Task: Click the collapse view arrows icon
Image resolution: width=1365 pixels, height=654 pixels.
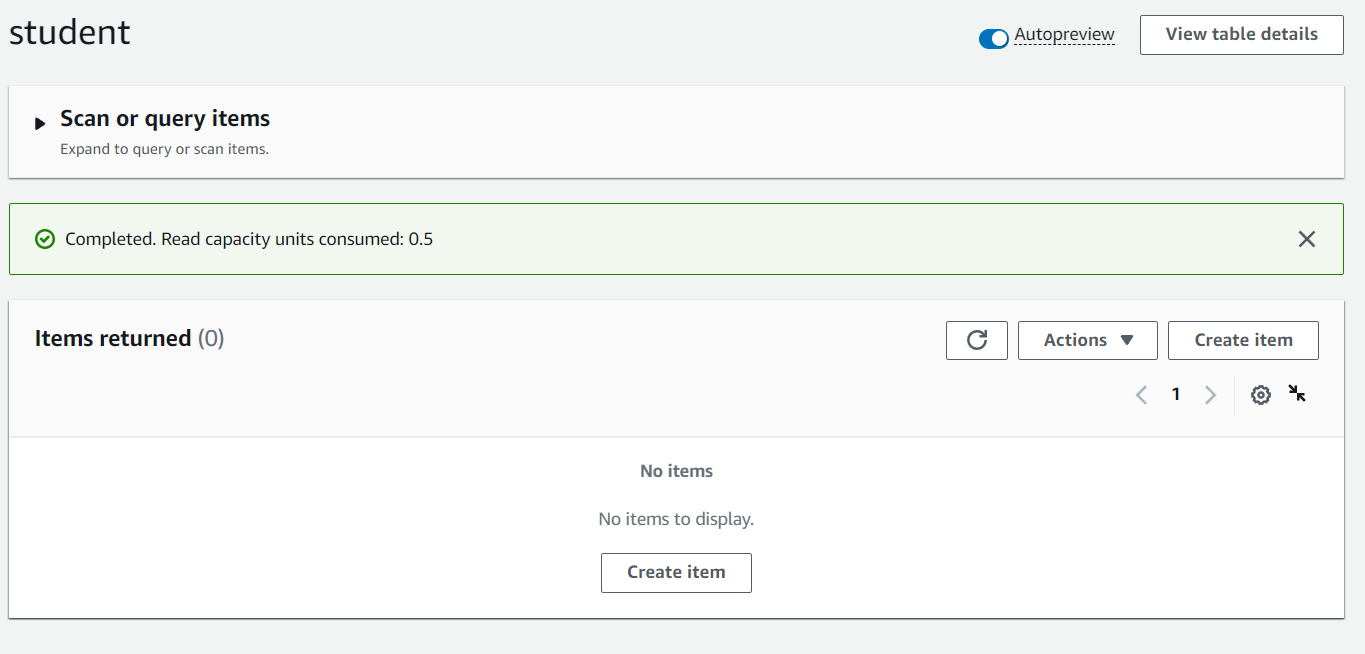Action: point(1297,393)
